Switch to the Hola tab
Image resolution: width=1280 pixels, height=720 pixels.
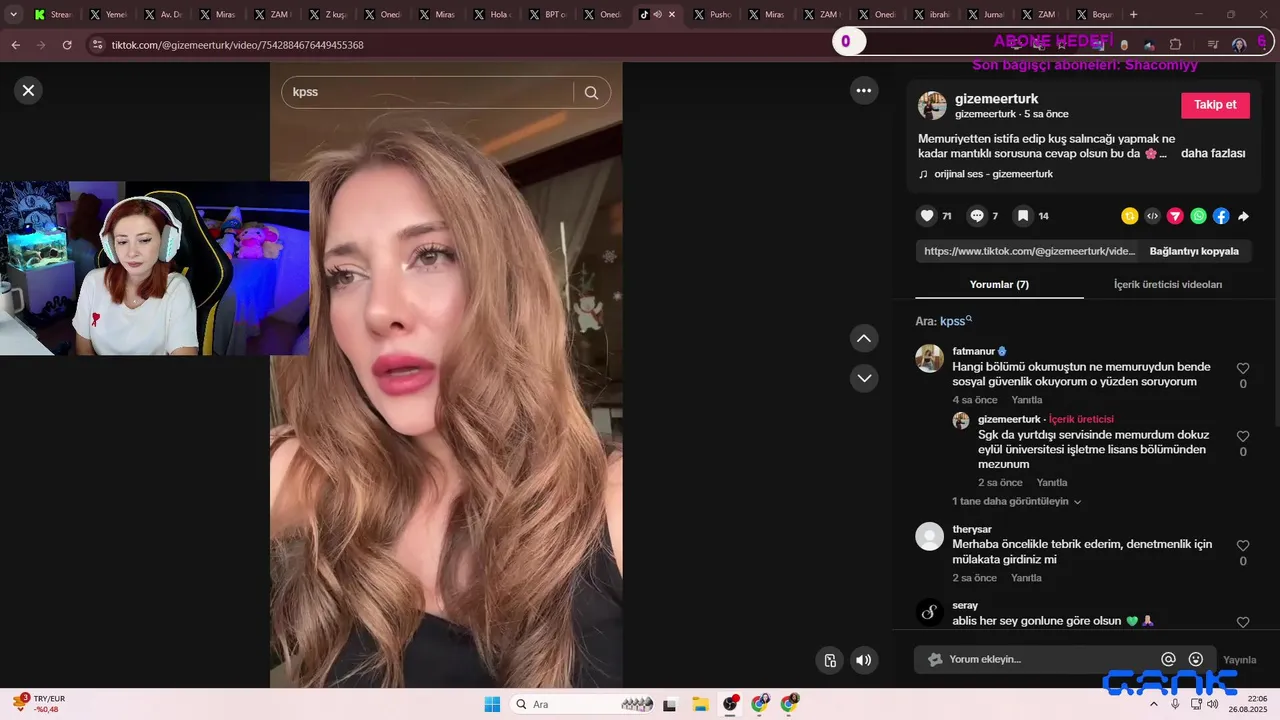pyautogui.click(x=492, y=15)
